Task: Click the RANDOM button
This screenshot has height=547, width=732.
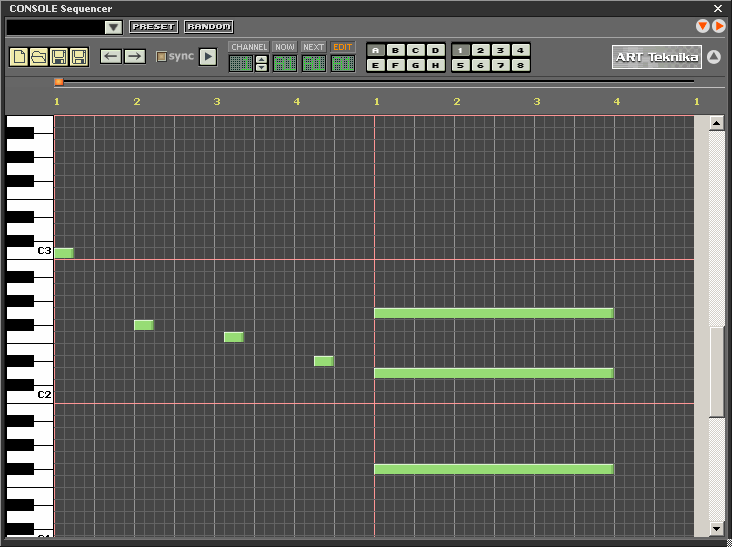Action: click(x=208, y=27)
